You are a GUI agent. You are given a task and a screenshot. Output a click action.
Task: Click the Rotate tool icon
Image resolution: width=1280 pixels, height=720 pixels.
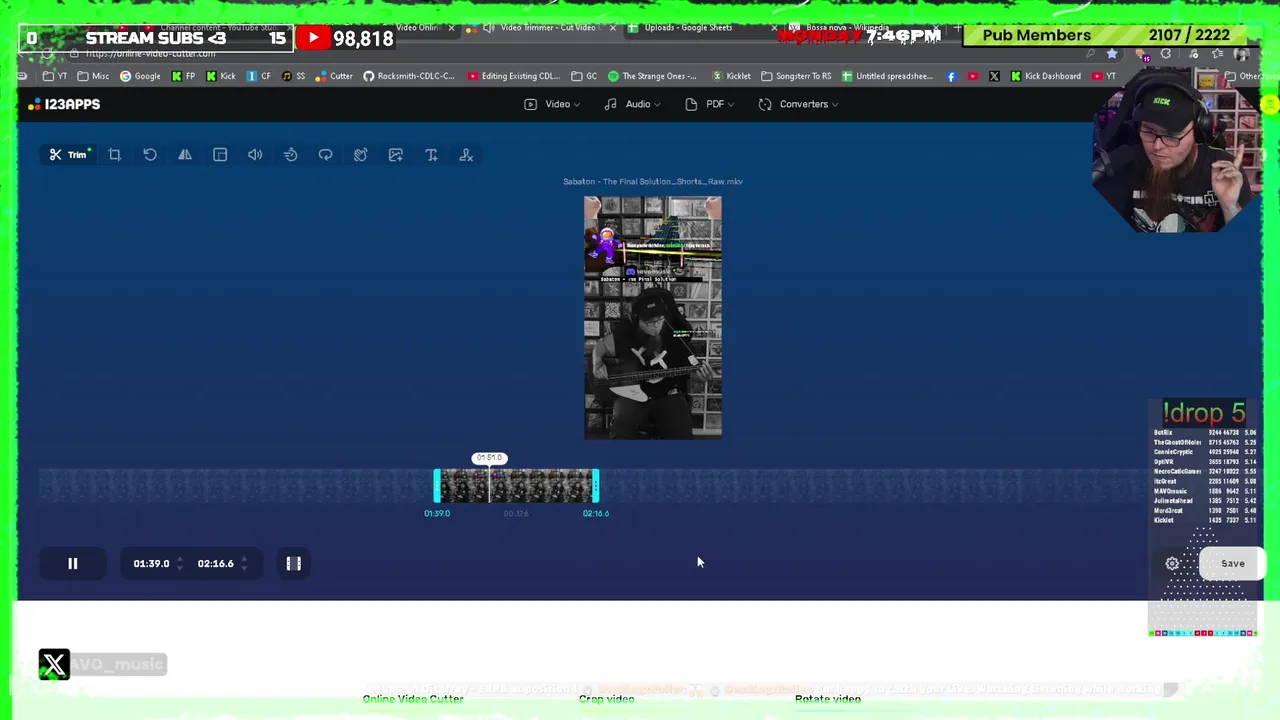click(150, 155)
